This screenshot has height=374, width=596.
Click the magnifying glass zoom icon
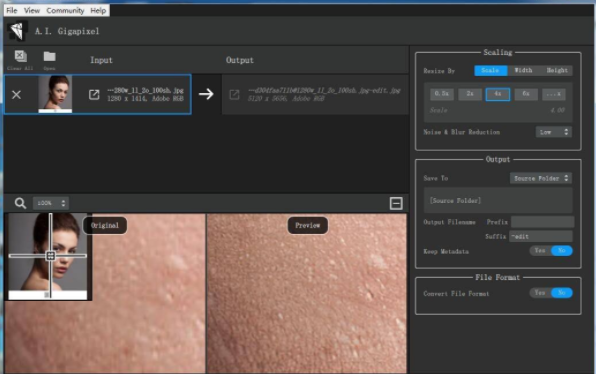click(20, 203)
